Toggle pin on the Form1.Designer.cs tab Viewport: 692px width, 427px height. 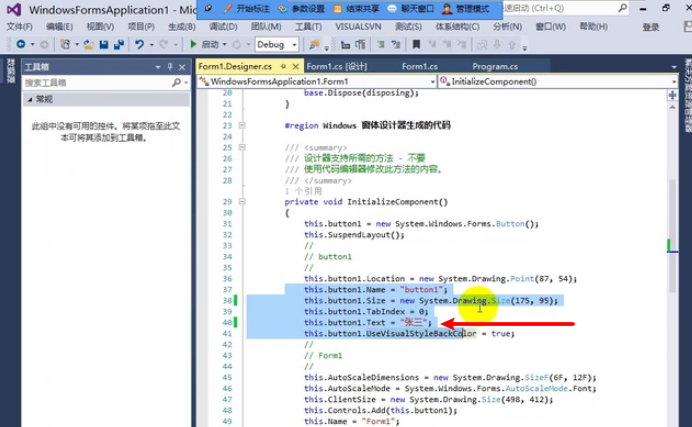pyautogui.click(x=283, y=66)
